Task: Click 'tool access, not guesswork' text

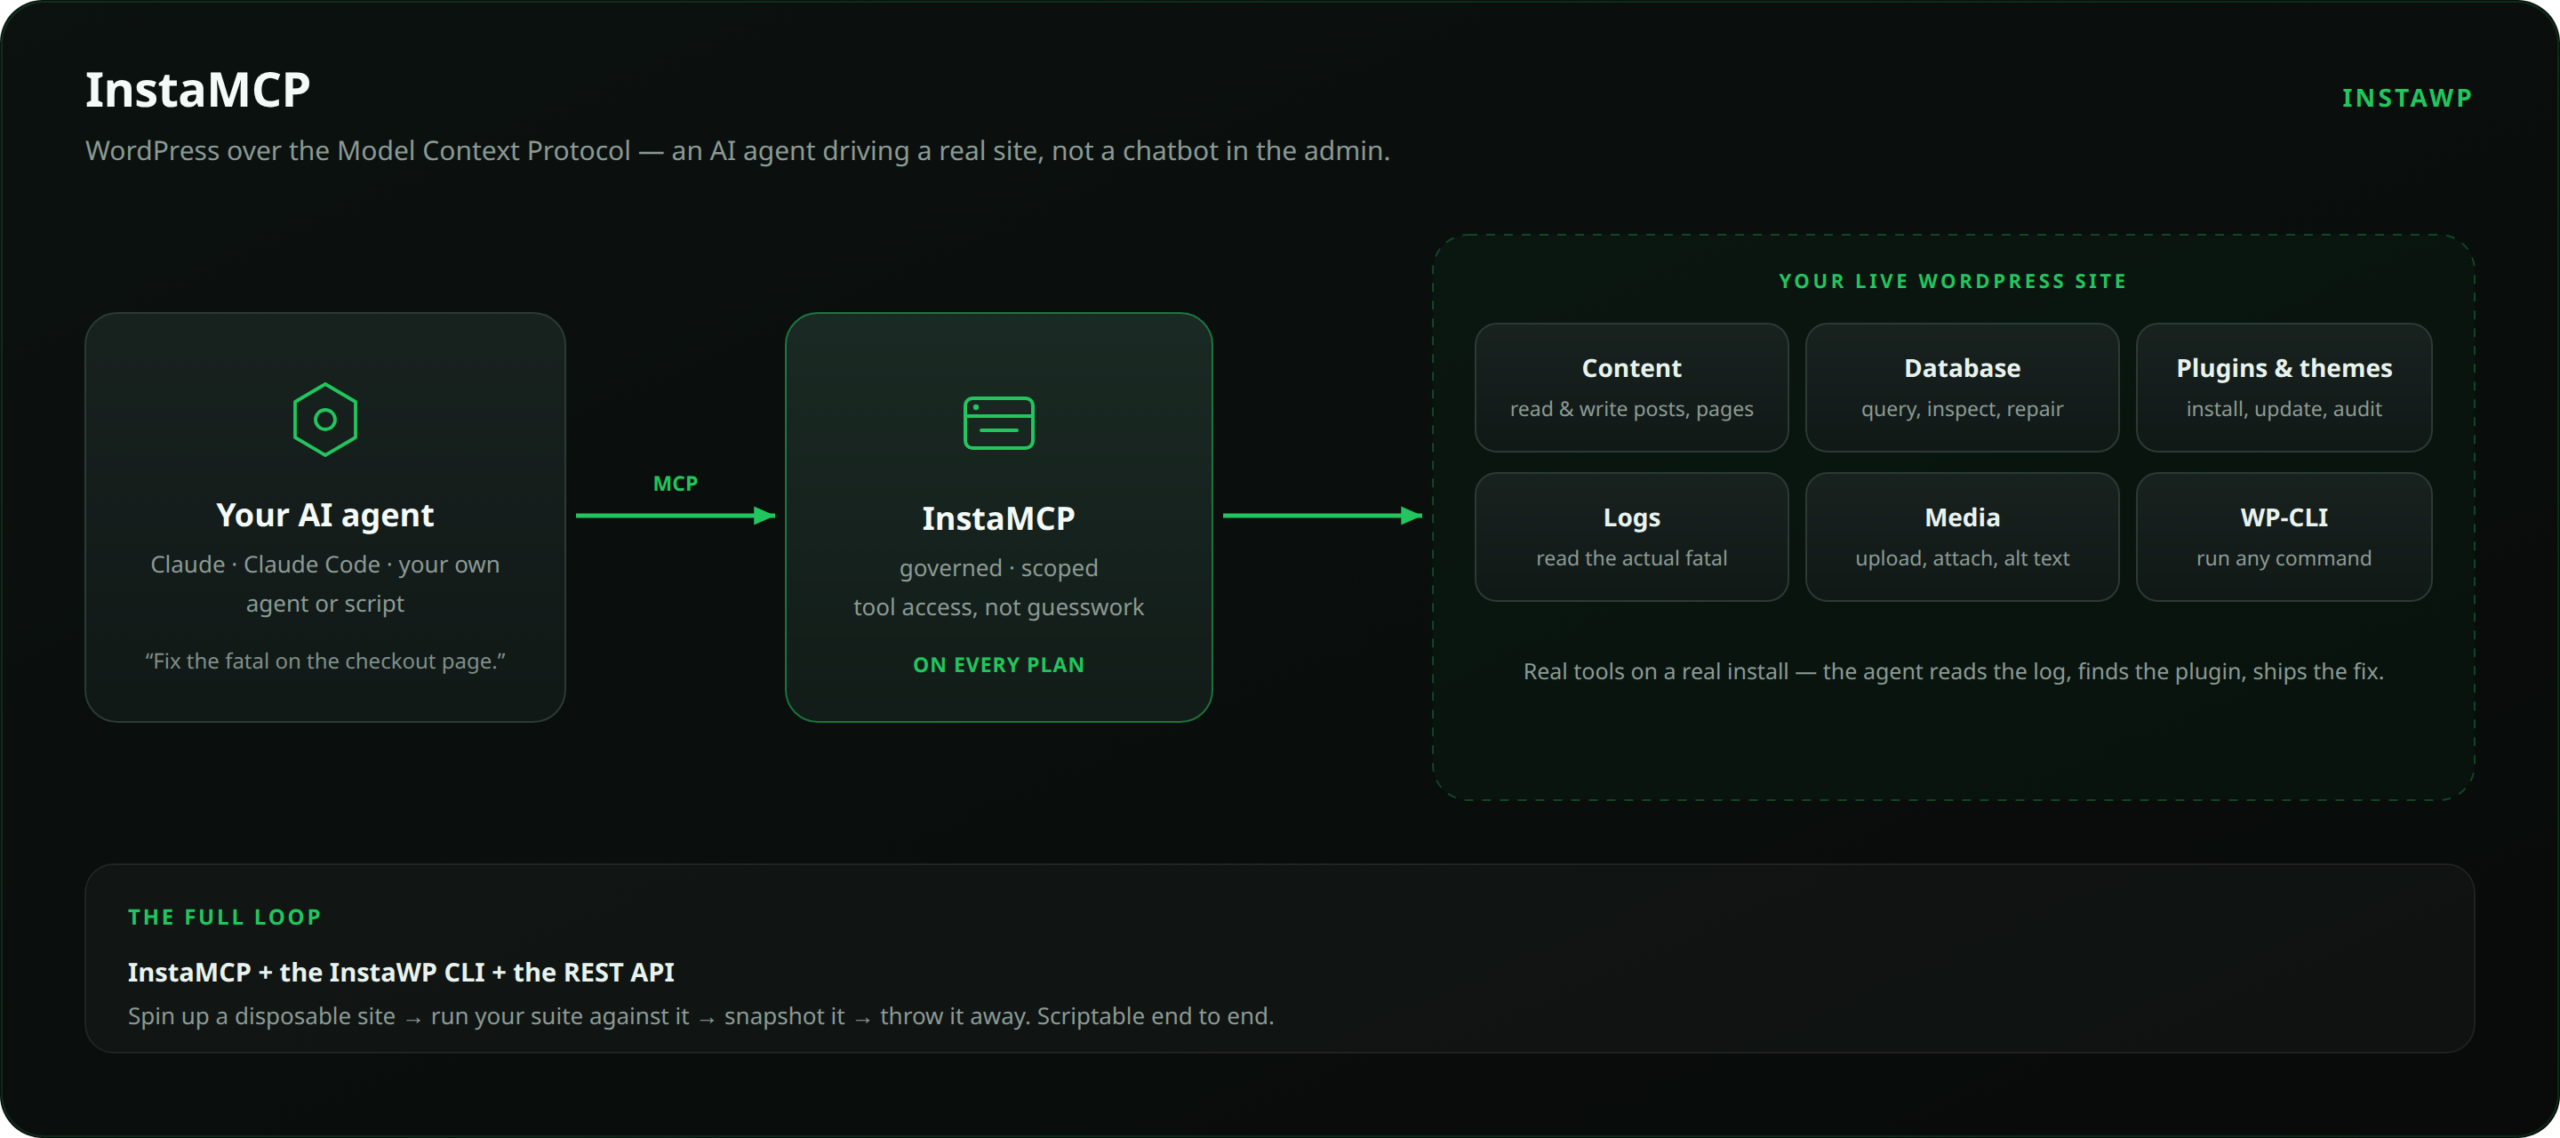Action: pos(998,607)
